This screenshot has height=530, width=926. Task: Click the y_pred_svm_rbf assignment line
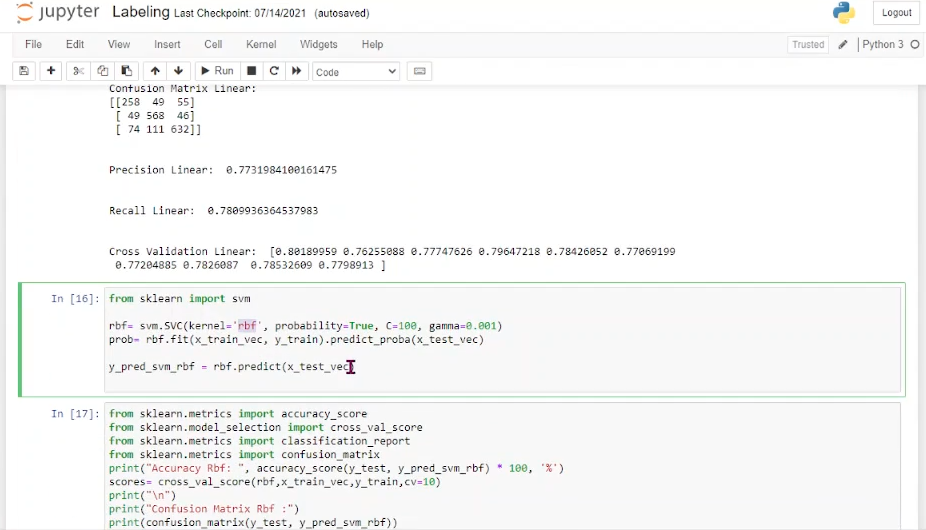click(231, 367)
